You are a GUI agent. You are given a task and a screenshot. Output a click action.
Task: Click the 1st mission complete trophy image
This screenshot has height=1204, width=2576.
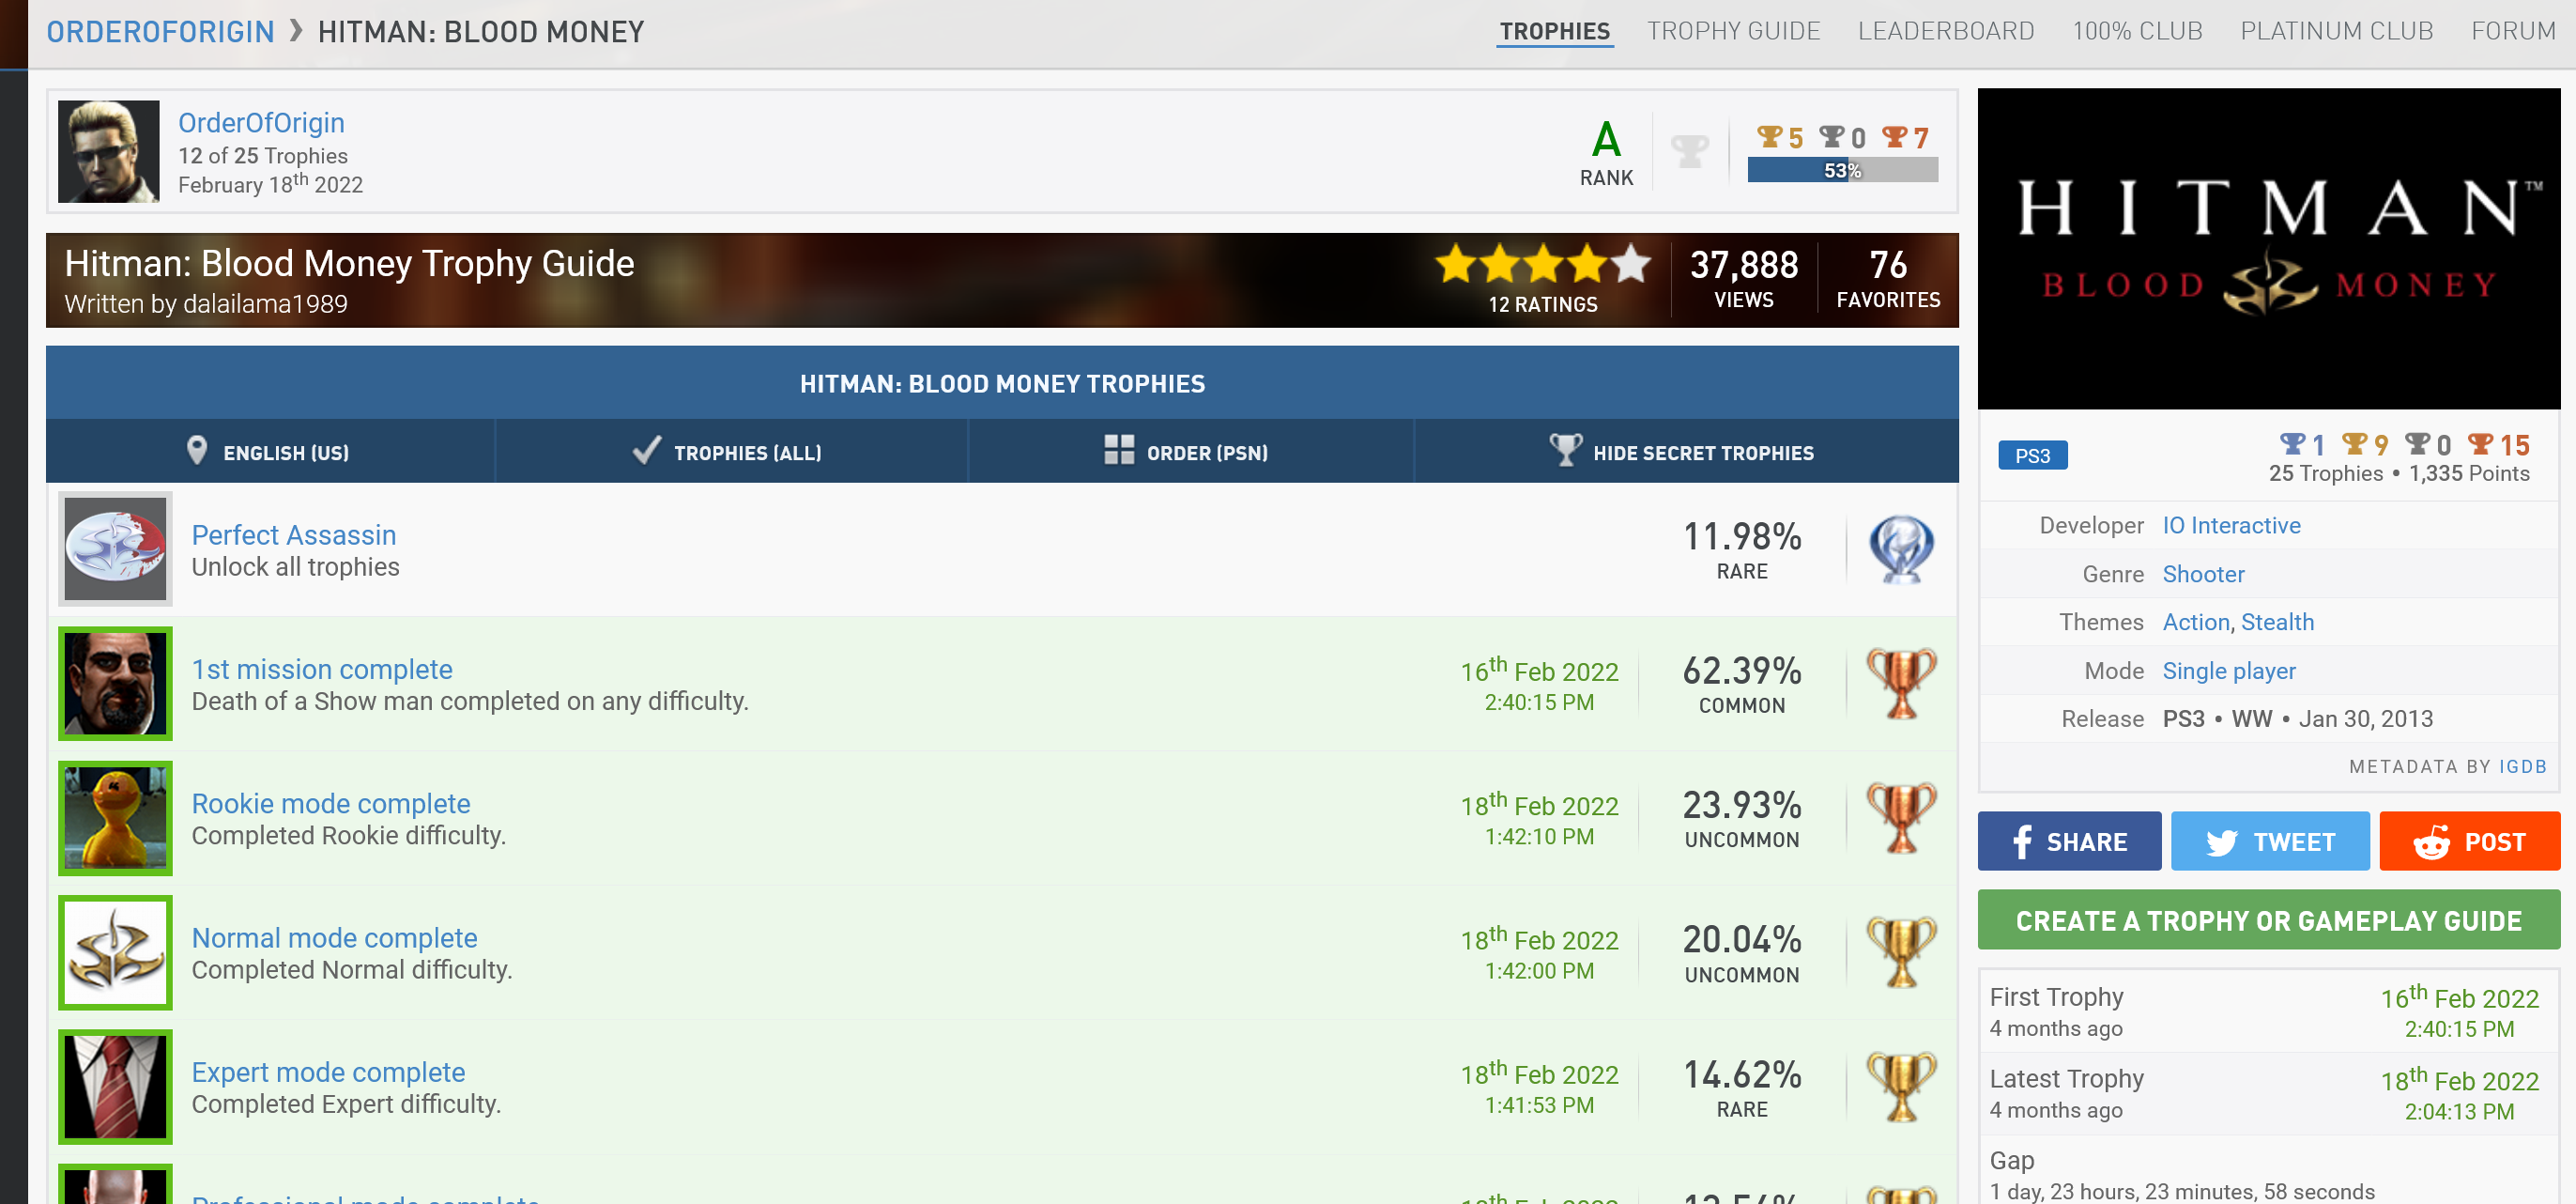click(115, 683)
